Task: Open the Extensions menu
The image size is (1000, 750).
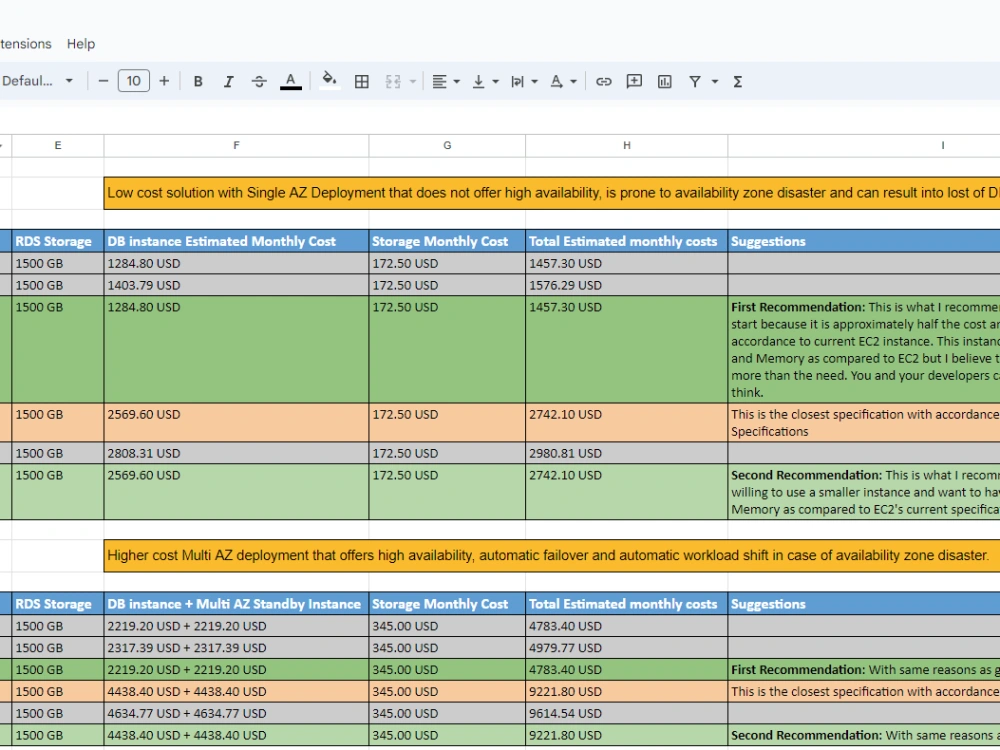Action: click(26, 44)
